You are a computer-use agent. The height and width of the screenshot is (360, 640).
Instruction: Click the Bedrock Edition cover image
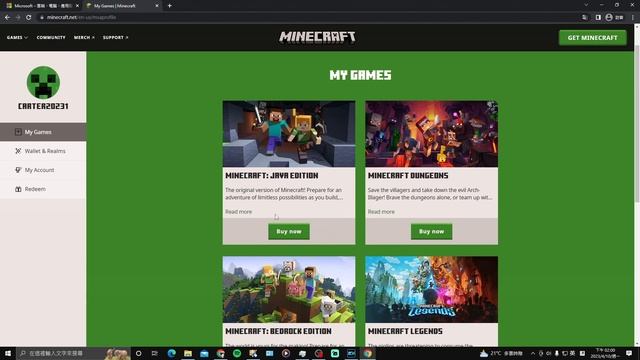289,289
